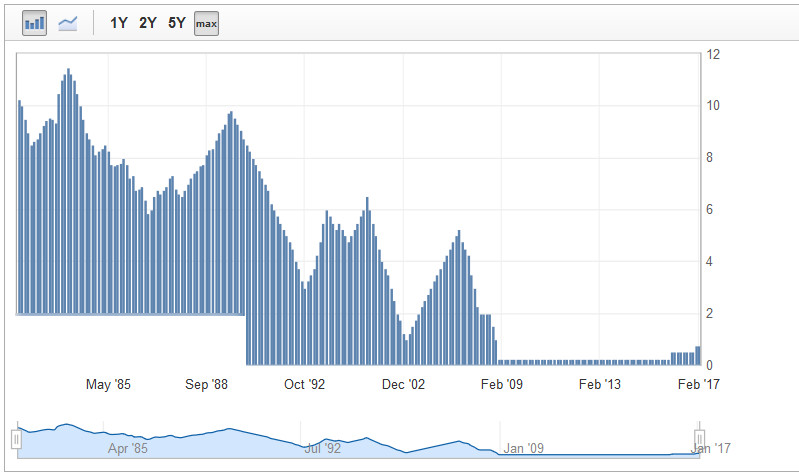
Task: Select the 5Y time range
Action: coord(177,22)
